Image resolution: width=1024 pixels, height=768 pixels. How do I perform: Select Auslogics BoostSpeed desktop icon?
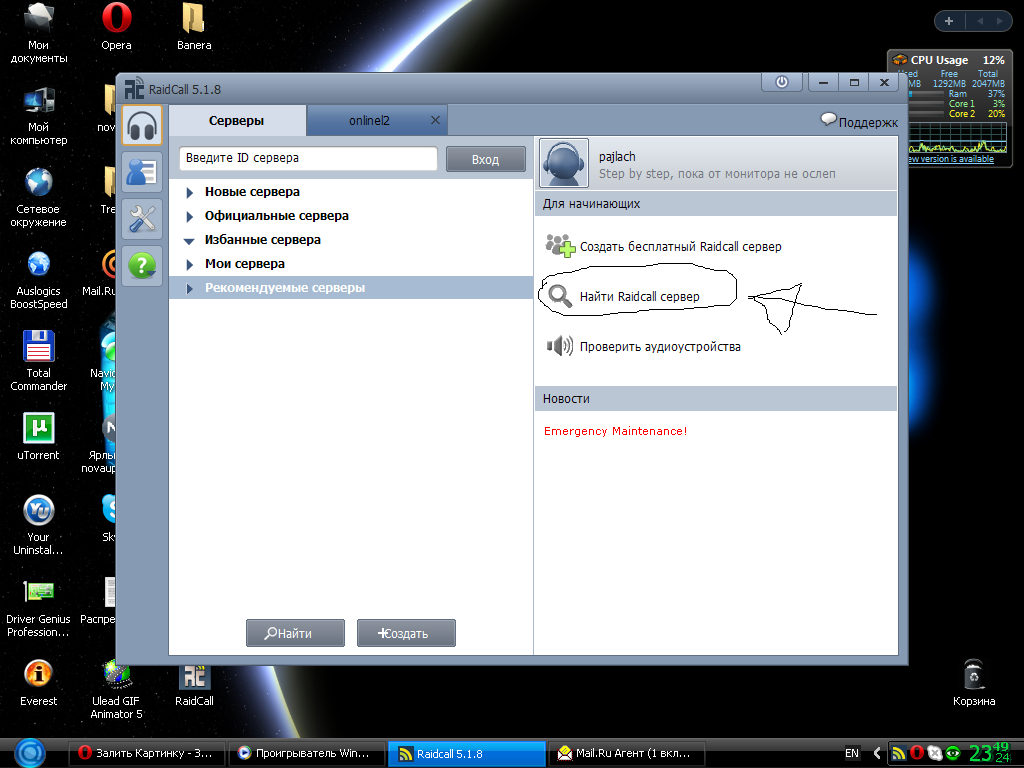tap(39, 279)
